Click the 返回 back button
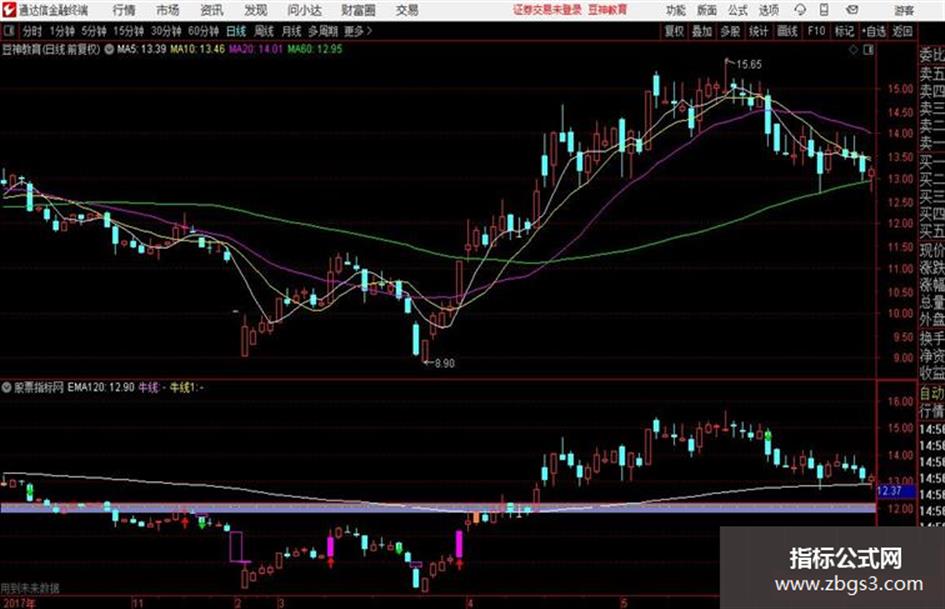The height and width of the screenshot is (609, 945). 902,31
